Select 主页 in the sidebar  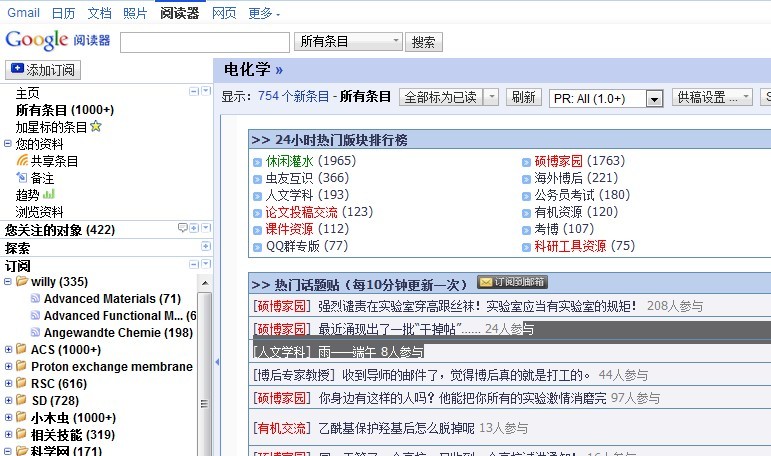click(x=28, y=93)
